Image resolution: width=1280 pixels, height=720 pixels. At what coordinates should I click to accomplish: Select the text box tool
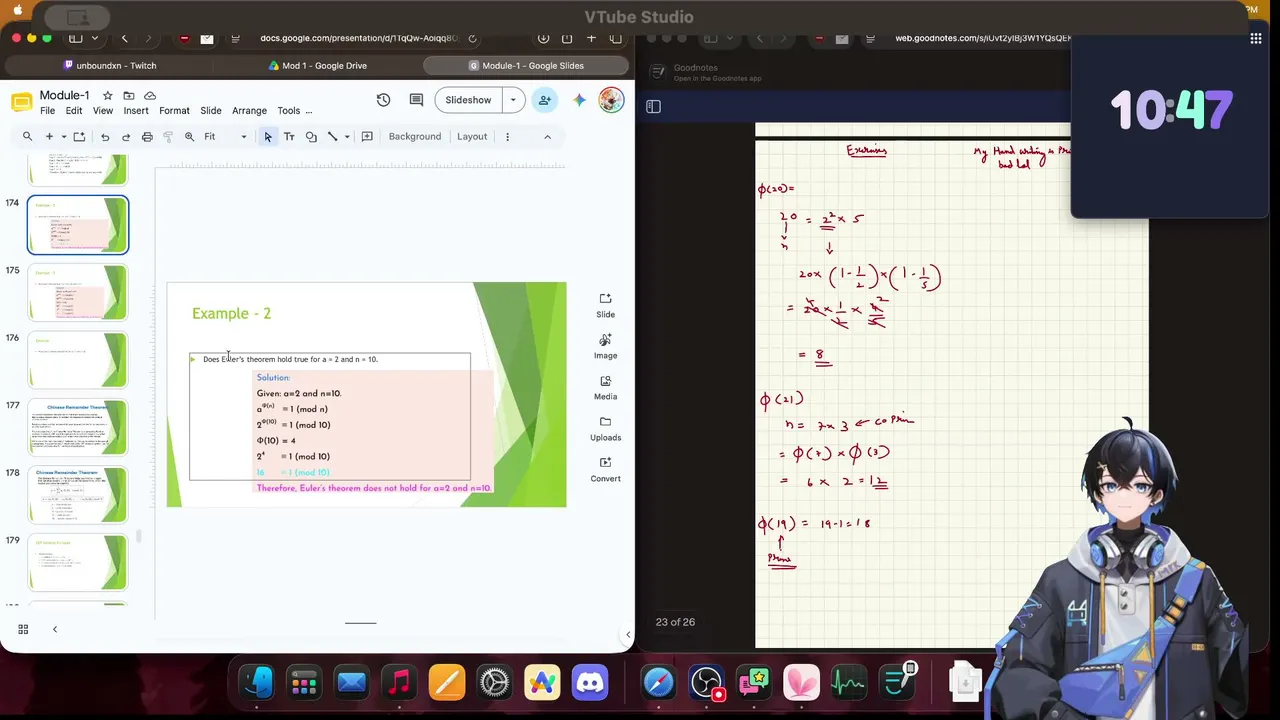point(289,137)
